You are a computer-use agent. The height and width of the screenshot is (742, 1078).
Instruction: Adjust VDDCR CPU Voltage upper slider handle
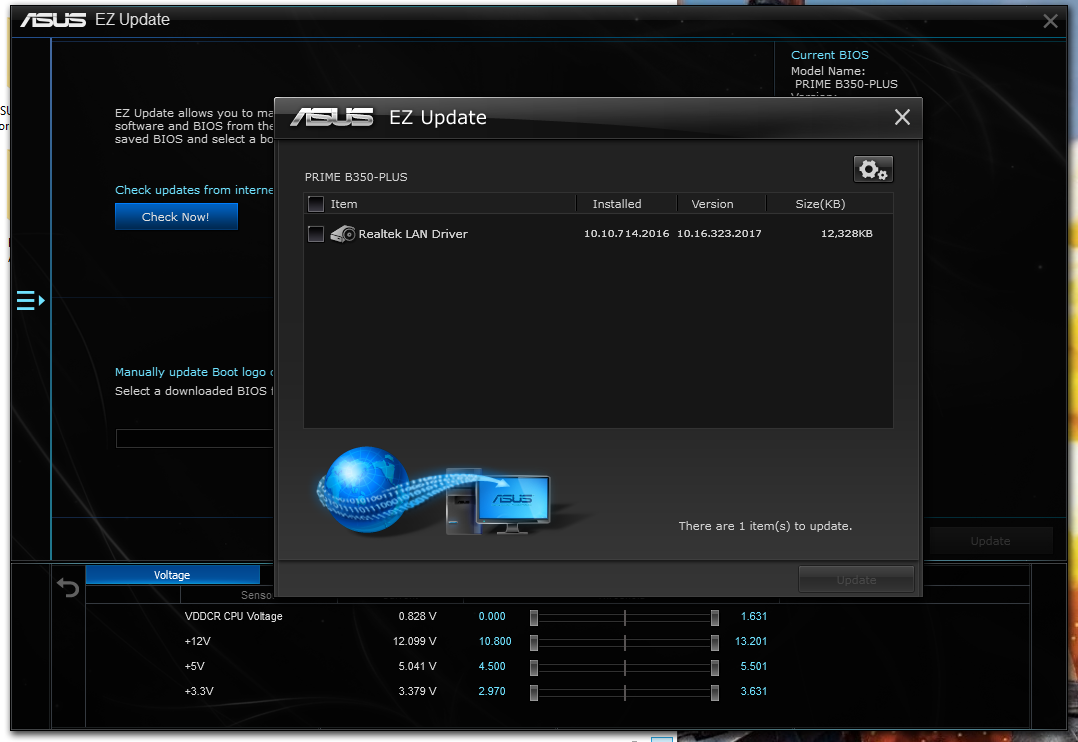pos(714,618)
